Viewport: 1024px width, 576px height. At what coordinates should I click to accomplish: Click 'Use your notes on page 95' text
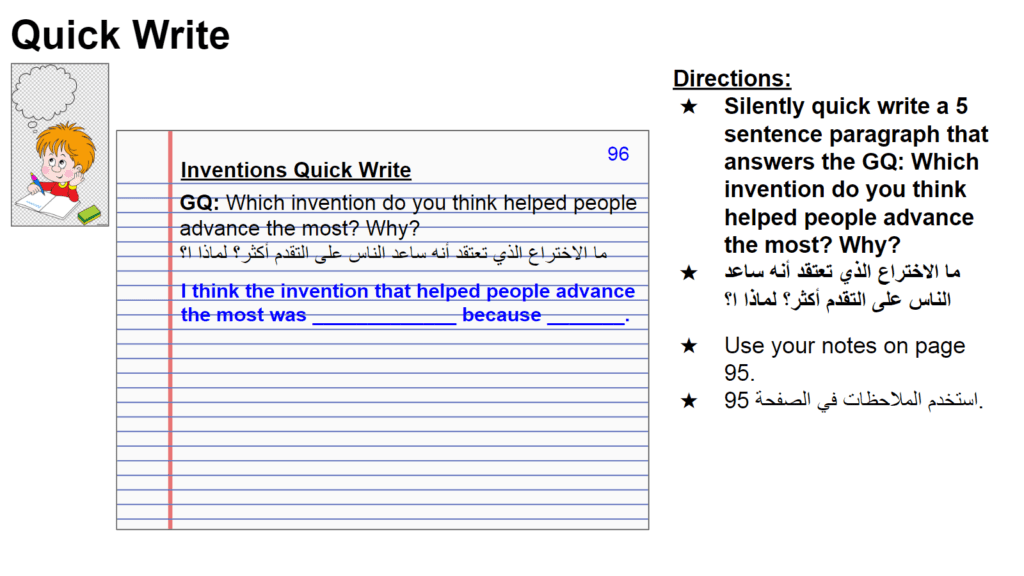coord(844,359)
